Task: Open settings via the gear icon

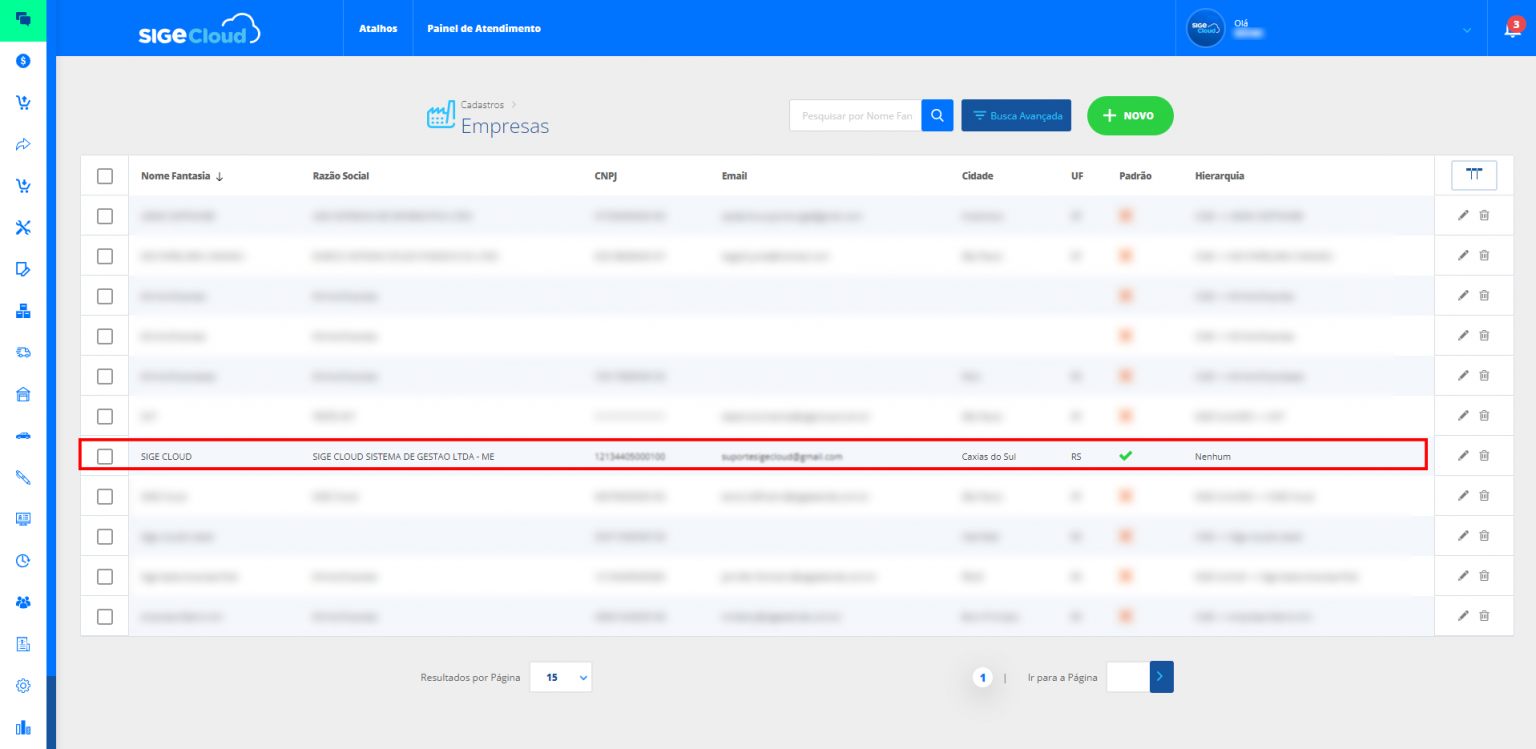Action: click(x=22, y=686)
